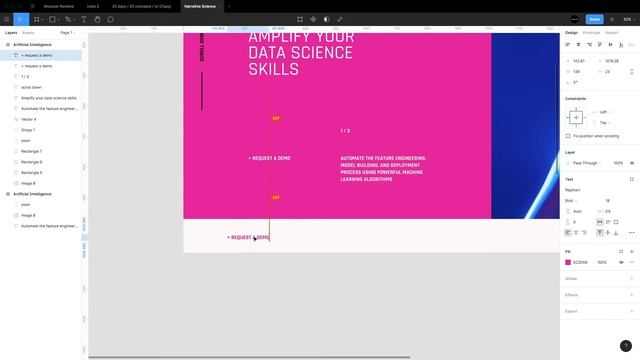The height and width of the screenshot is (360, 640).
Task: Switch to the Assets tab
Action: point(28,33)
